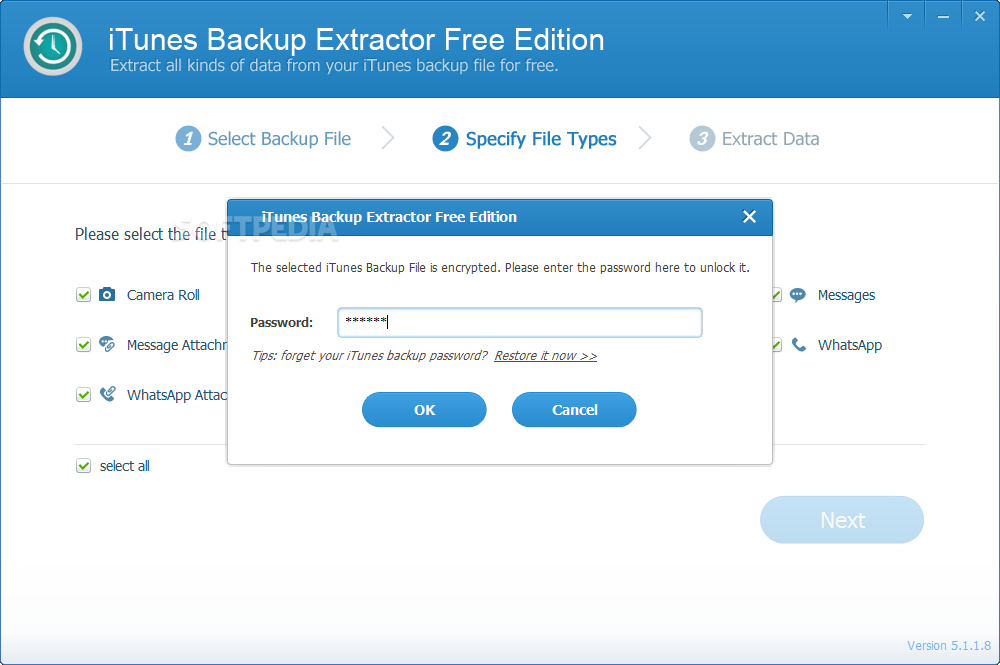Click the Message Attachments icon
This screenshot has width=1000, height=665.
coord(107,344)
